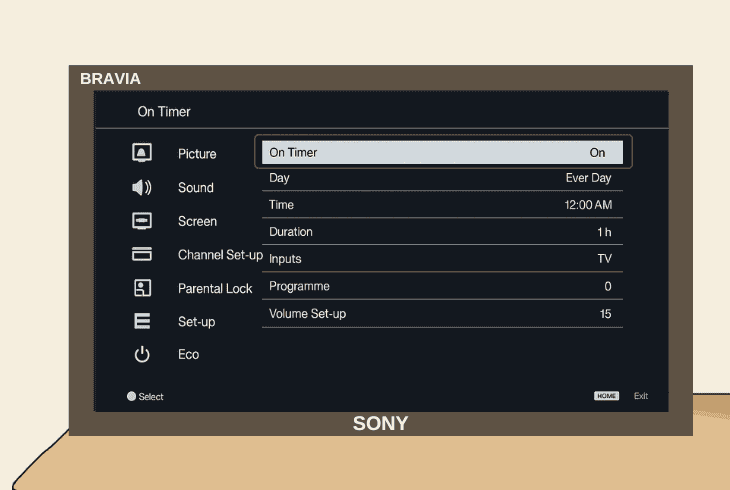Select the Eco power icon

click(x=142, y=354)
